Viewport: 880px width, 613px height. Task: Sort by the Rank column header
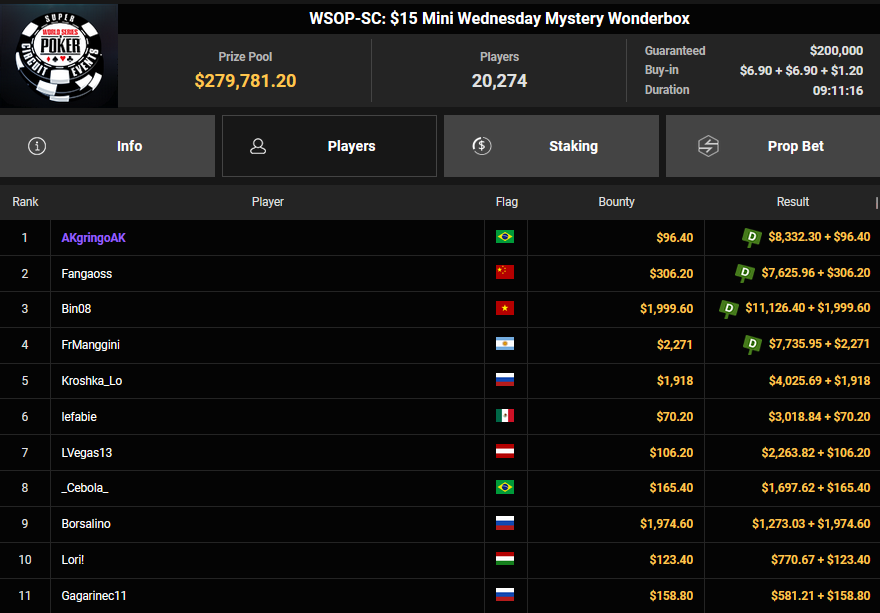[x=25, y=202]
